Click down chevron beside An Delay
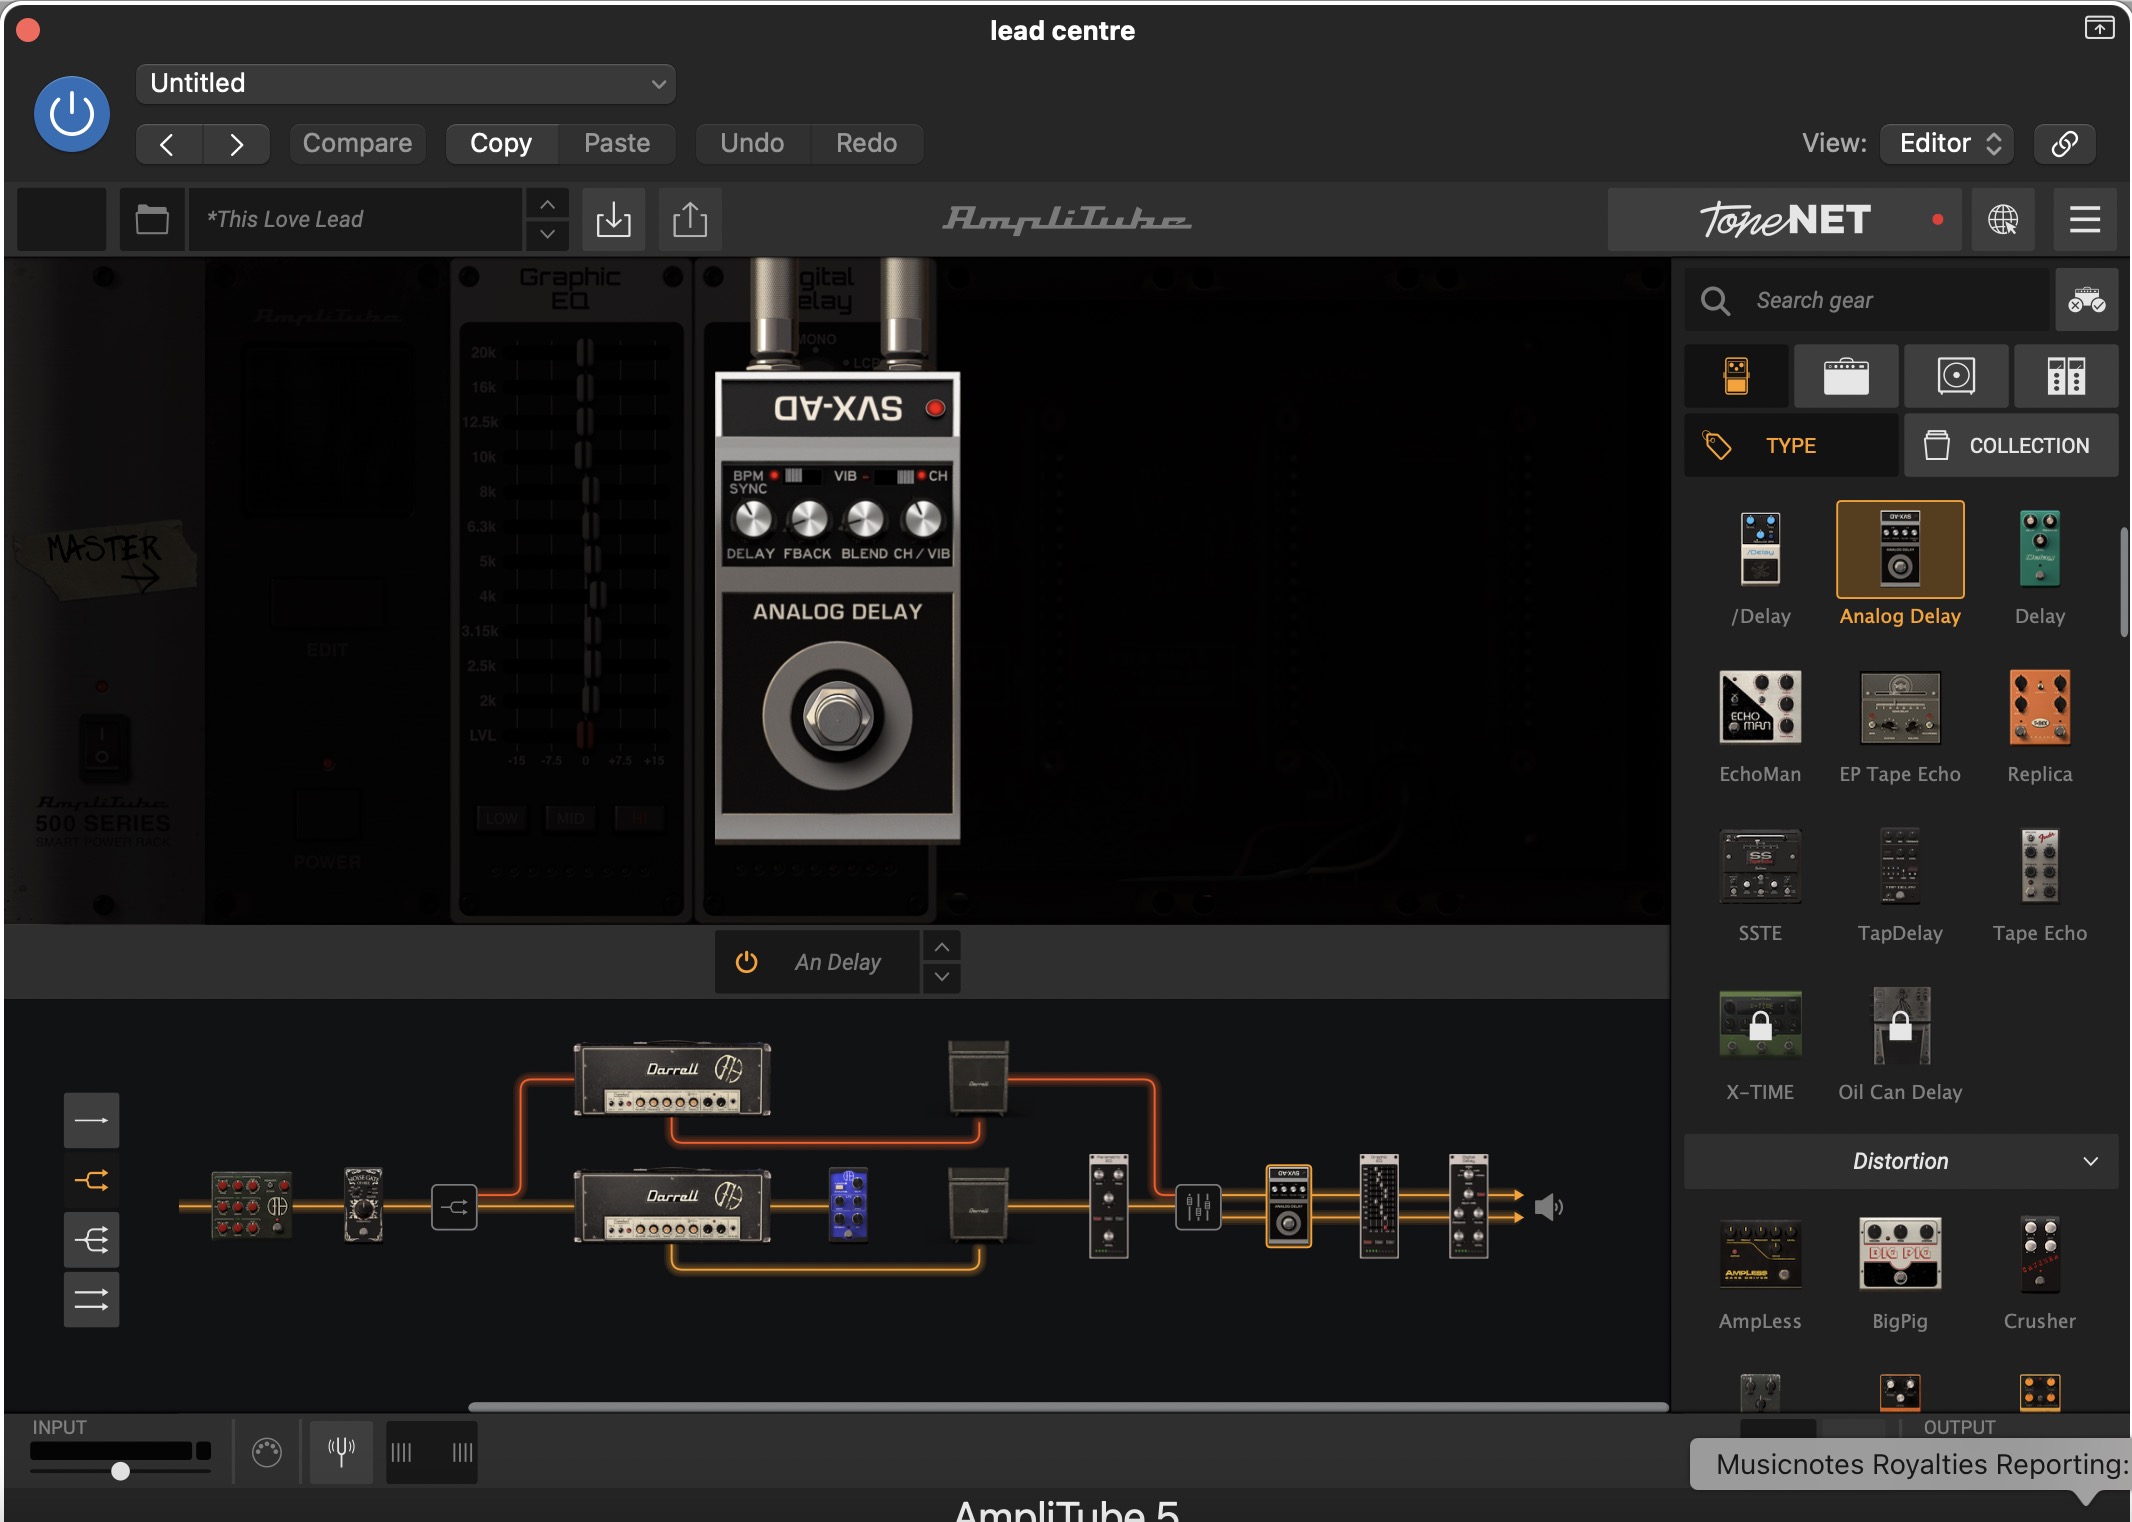The image size is (2132, 1522). click(942, 977)
